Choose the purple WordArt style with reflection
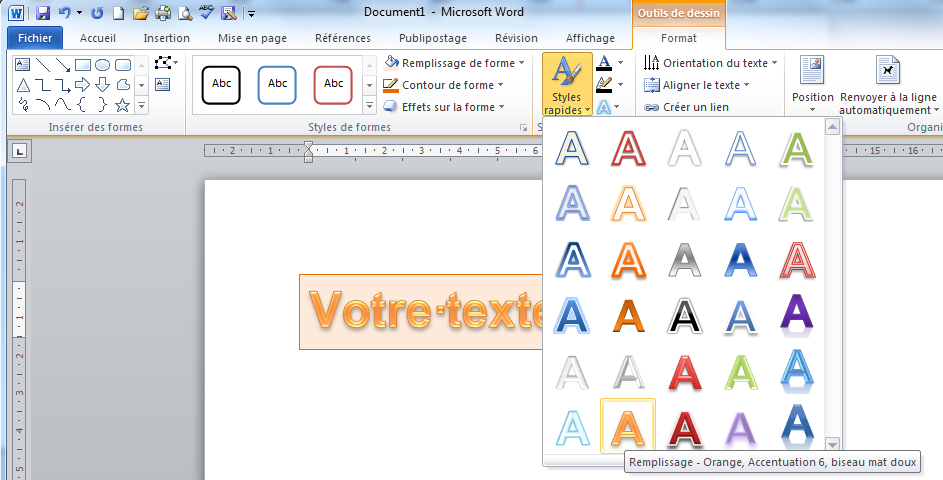 797,315
